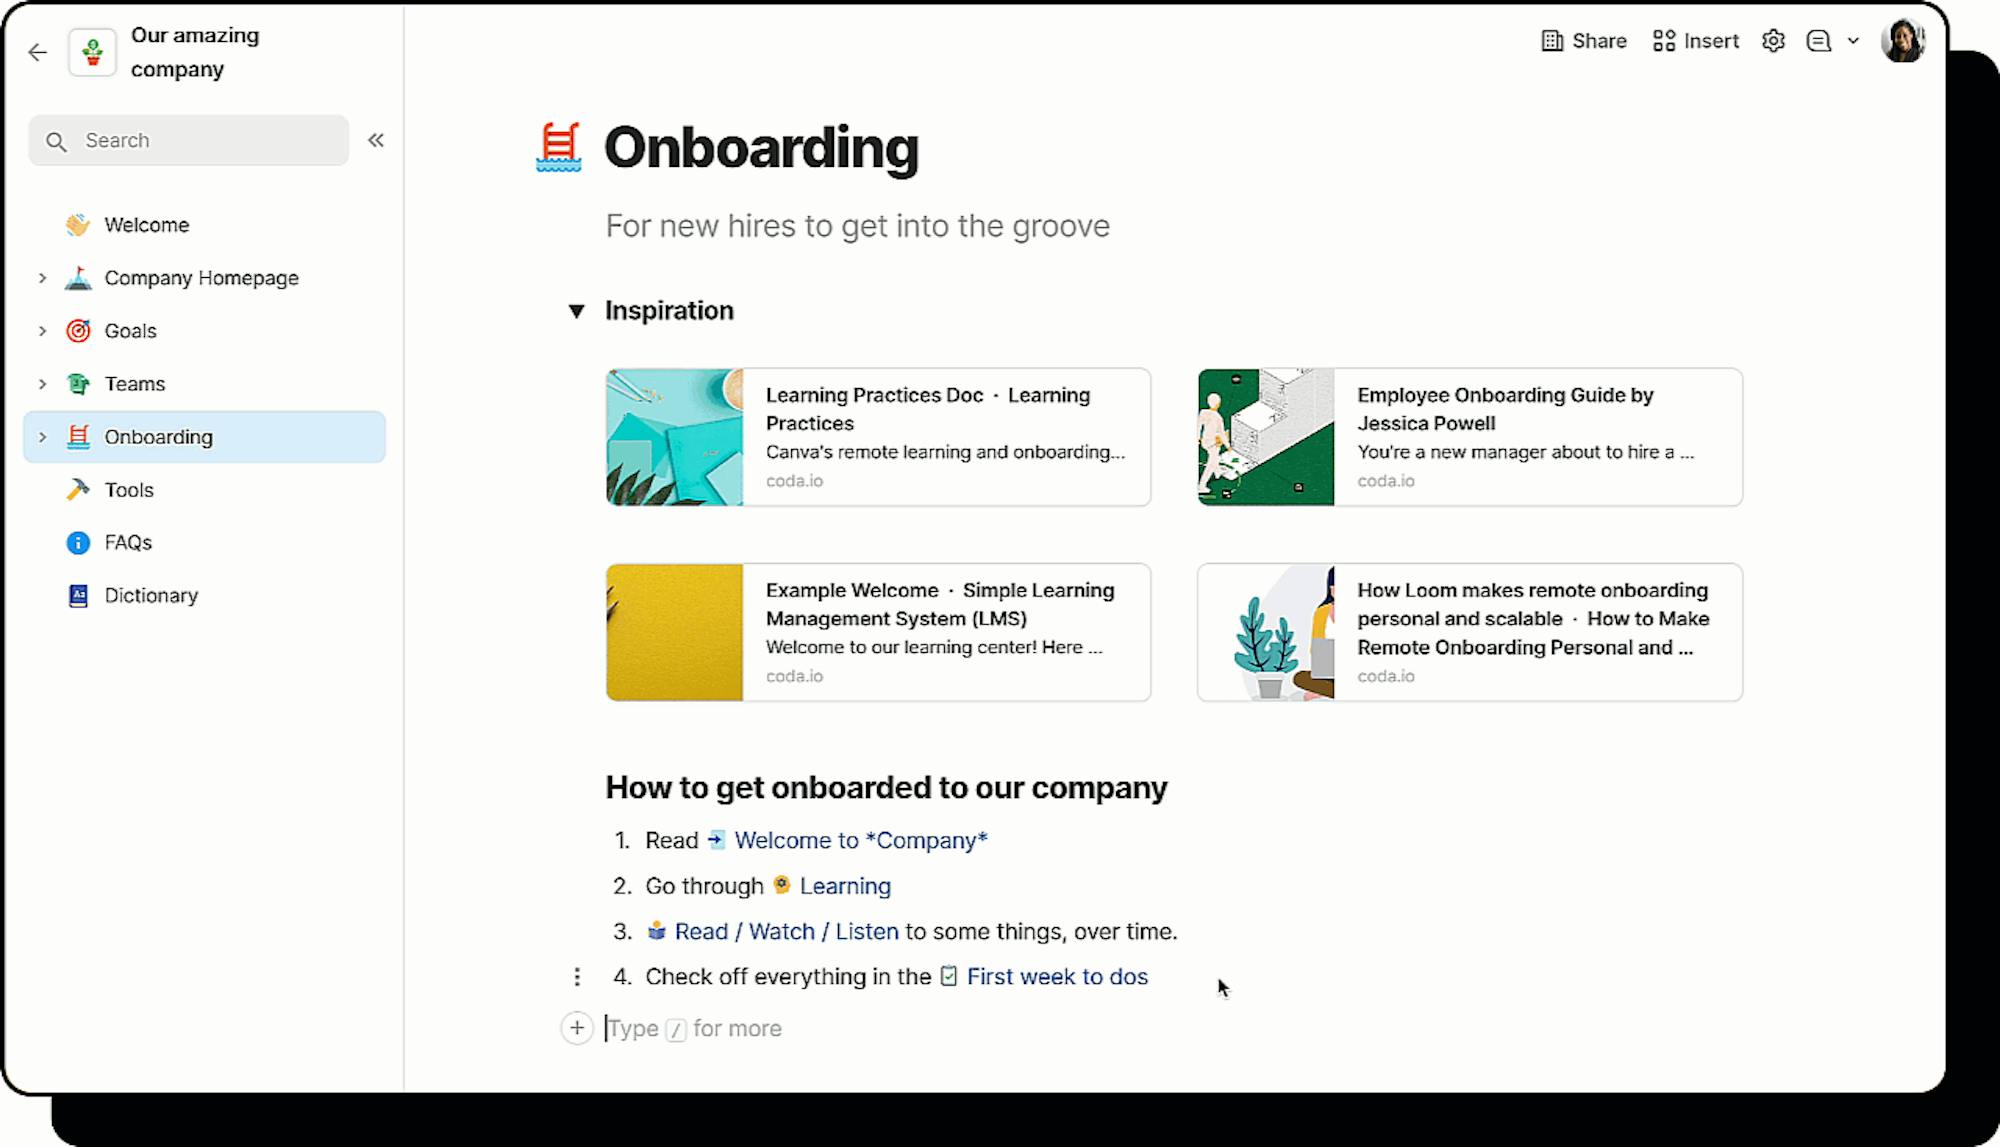This screenshot has width=2000, height=1147.
Task: Click the Onboarding ladder icon in title
Action: click(x=559, y=147)
